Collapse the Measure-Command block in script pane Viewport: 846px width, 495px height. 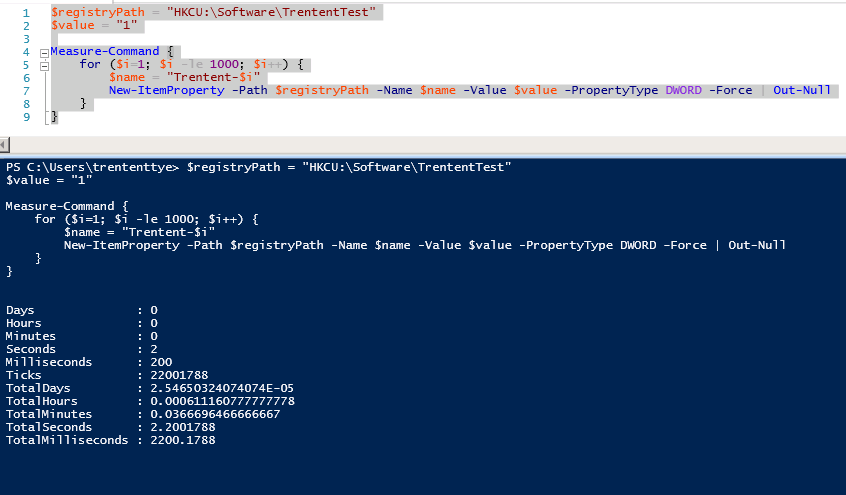[43, 52]
